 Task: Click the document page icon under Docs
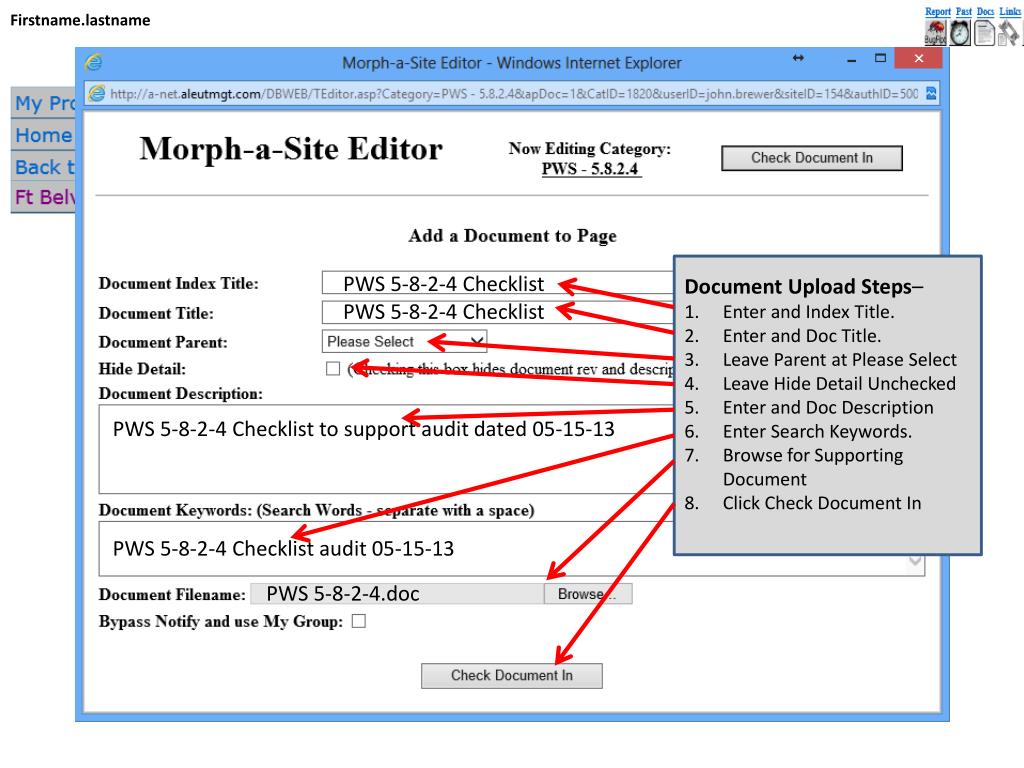(x=984, y=33)
